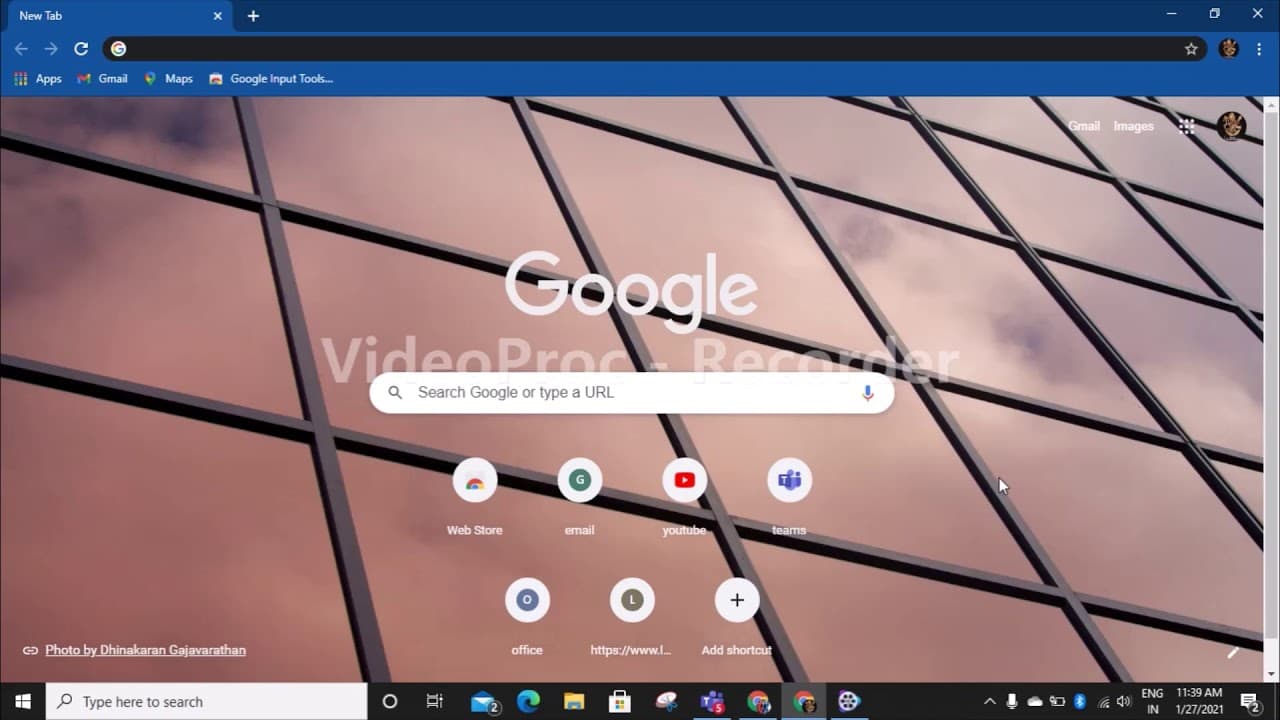Open Microsoft Store from the taskbar
The height and width of the screenshot is (720, 1280).
[x=619, y=701]
